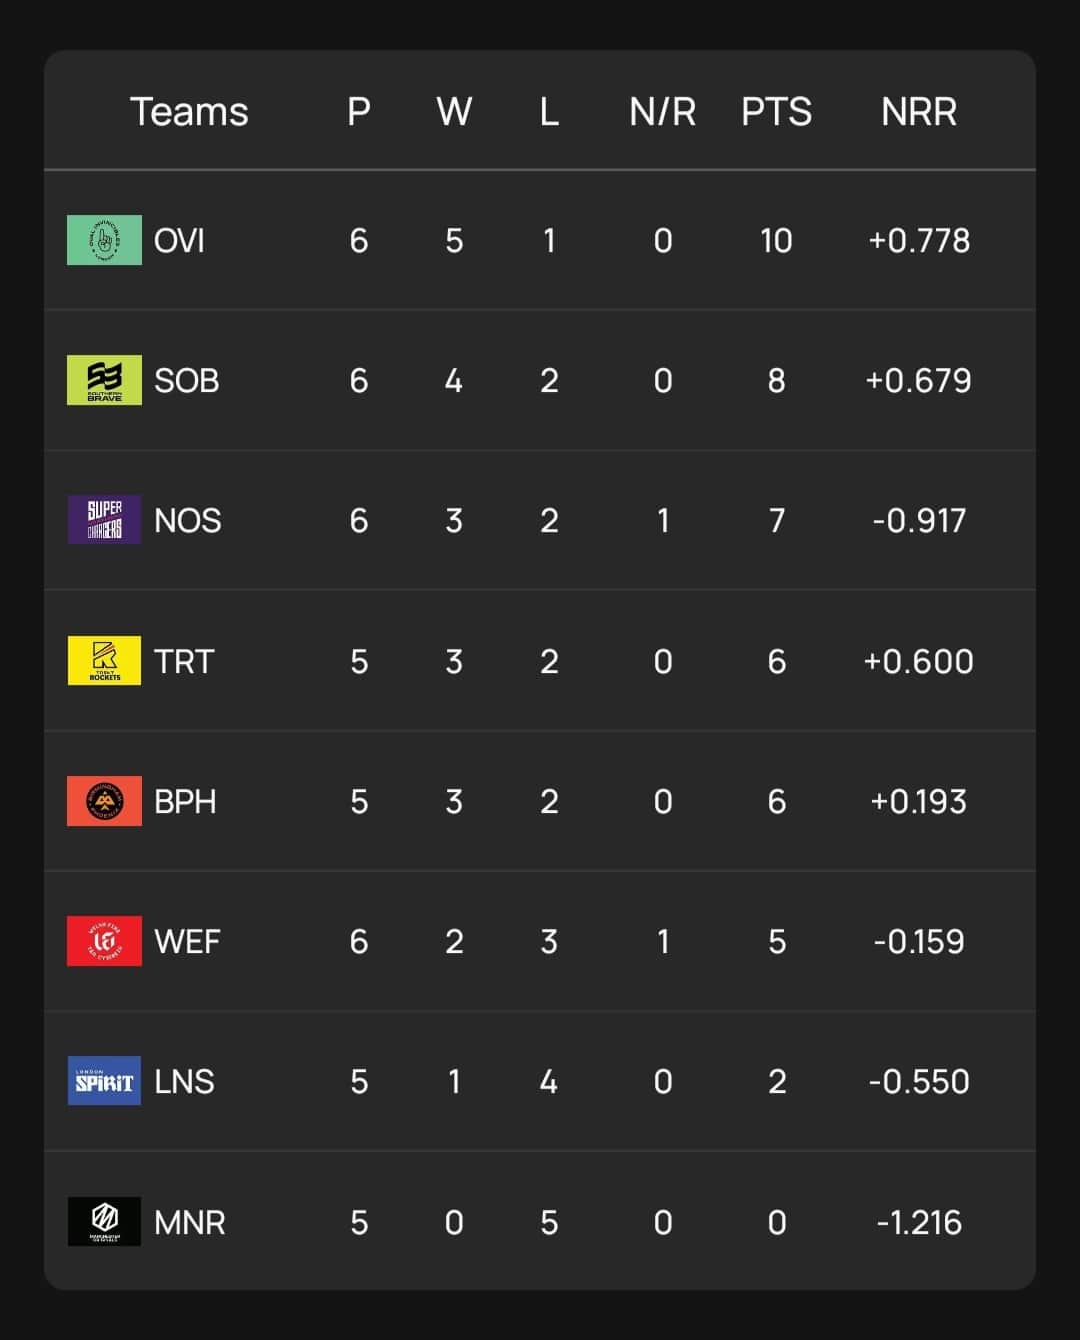The width and height of the screenshot is (1080, 1340).
Task: Sort standings by PTS column header
Action: (x=776, y=112)
